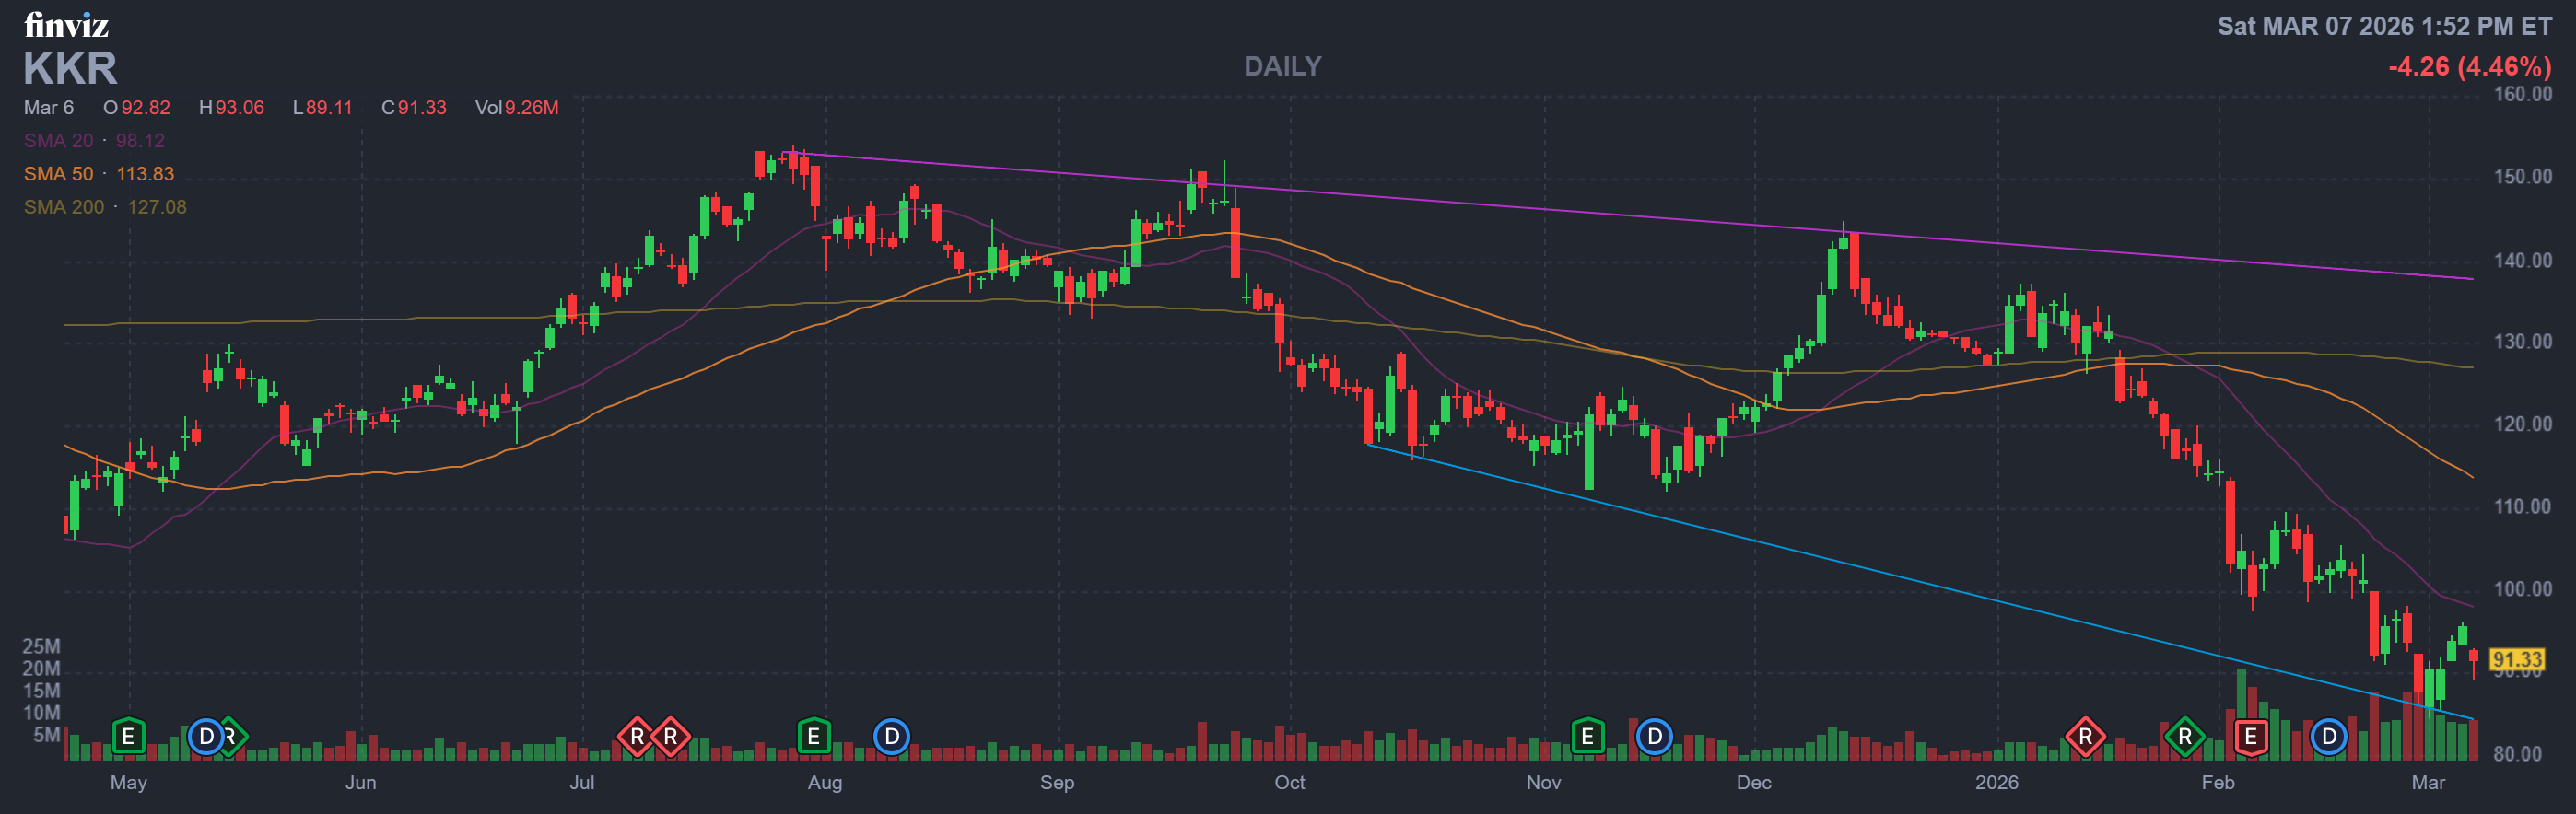Click the -4.26 (4.46%) price change text

2469,66
